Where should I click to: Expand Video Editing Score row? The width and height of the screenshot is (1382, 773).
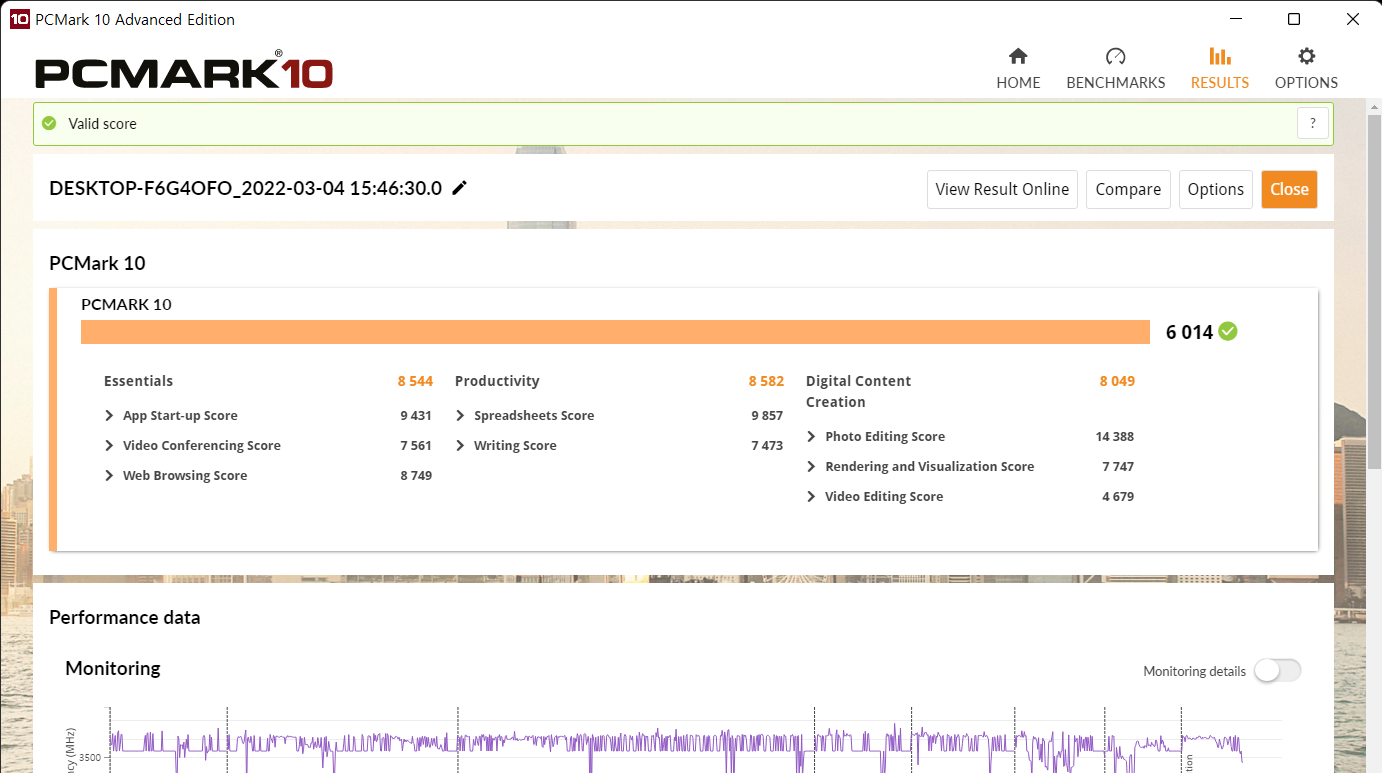point(812,497)
